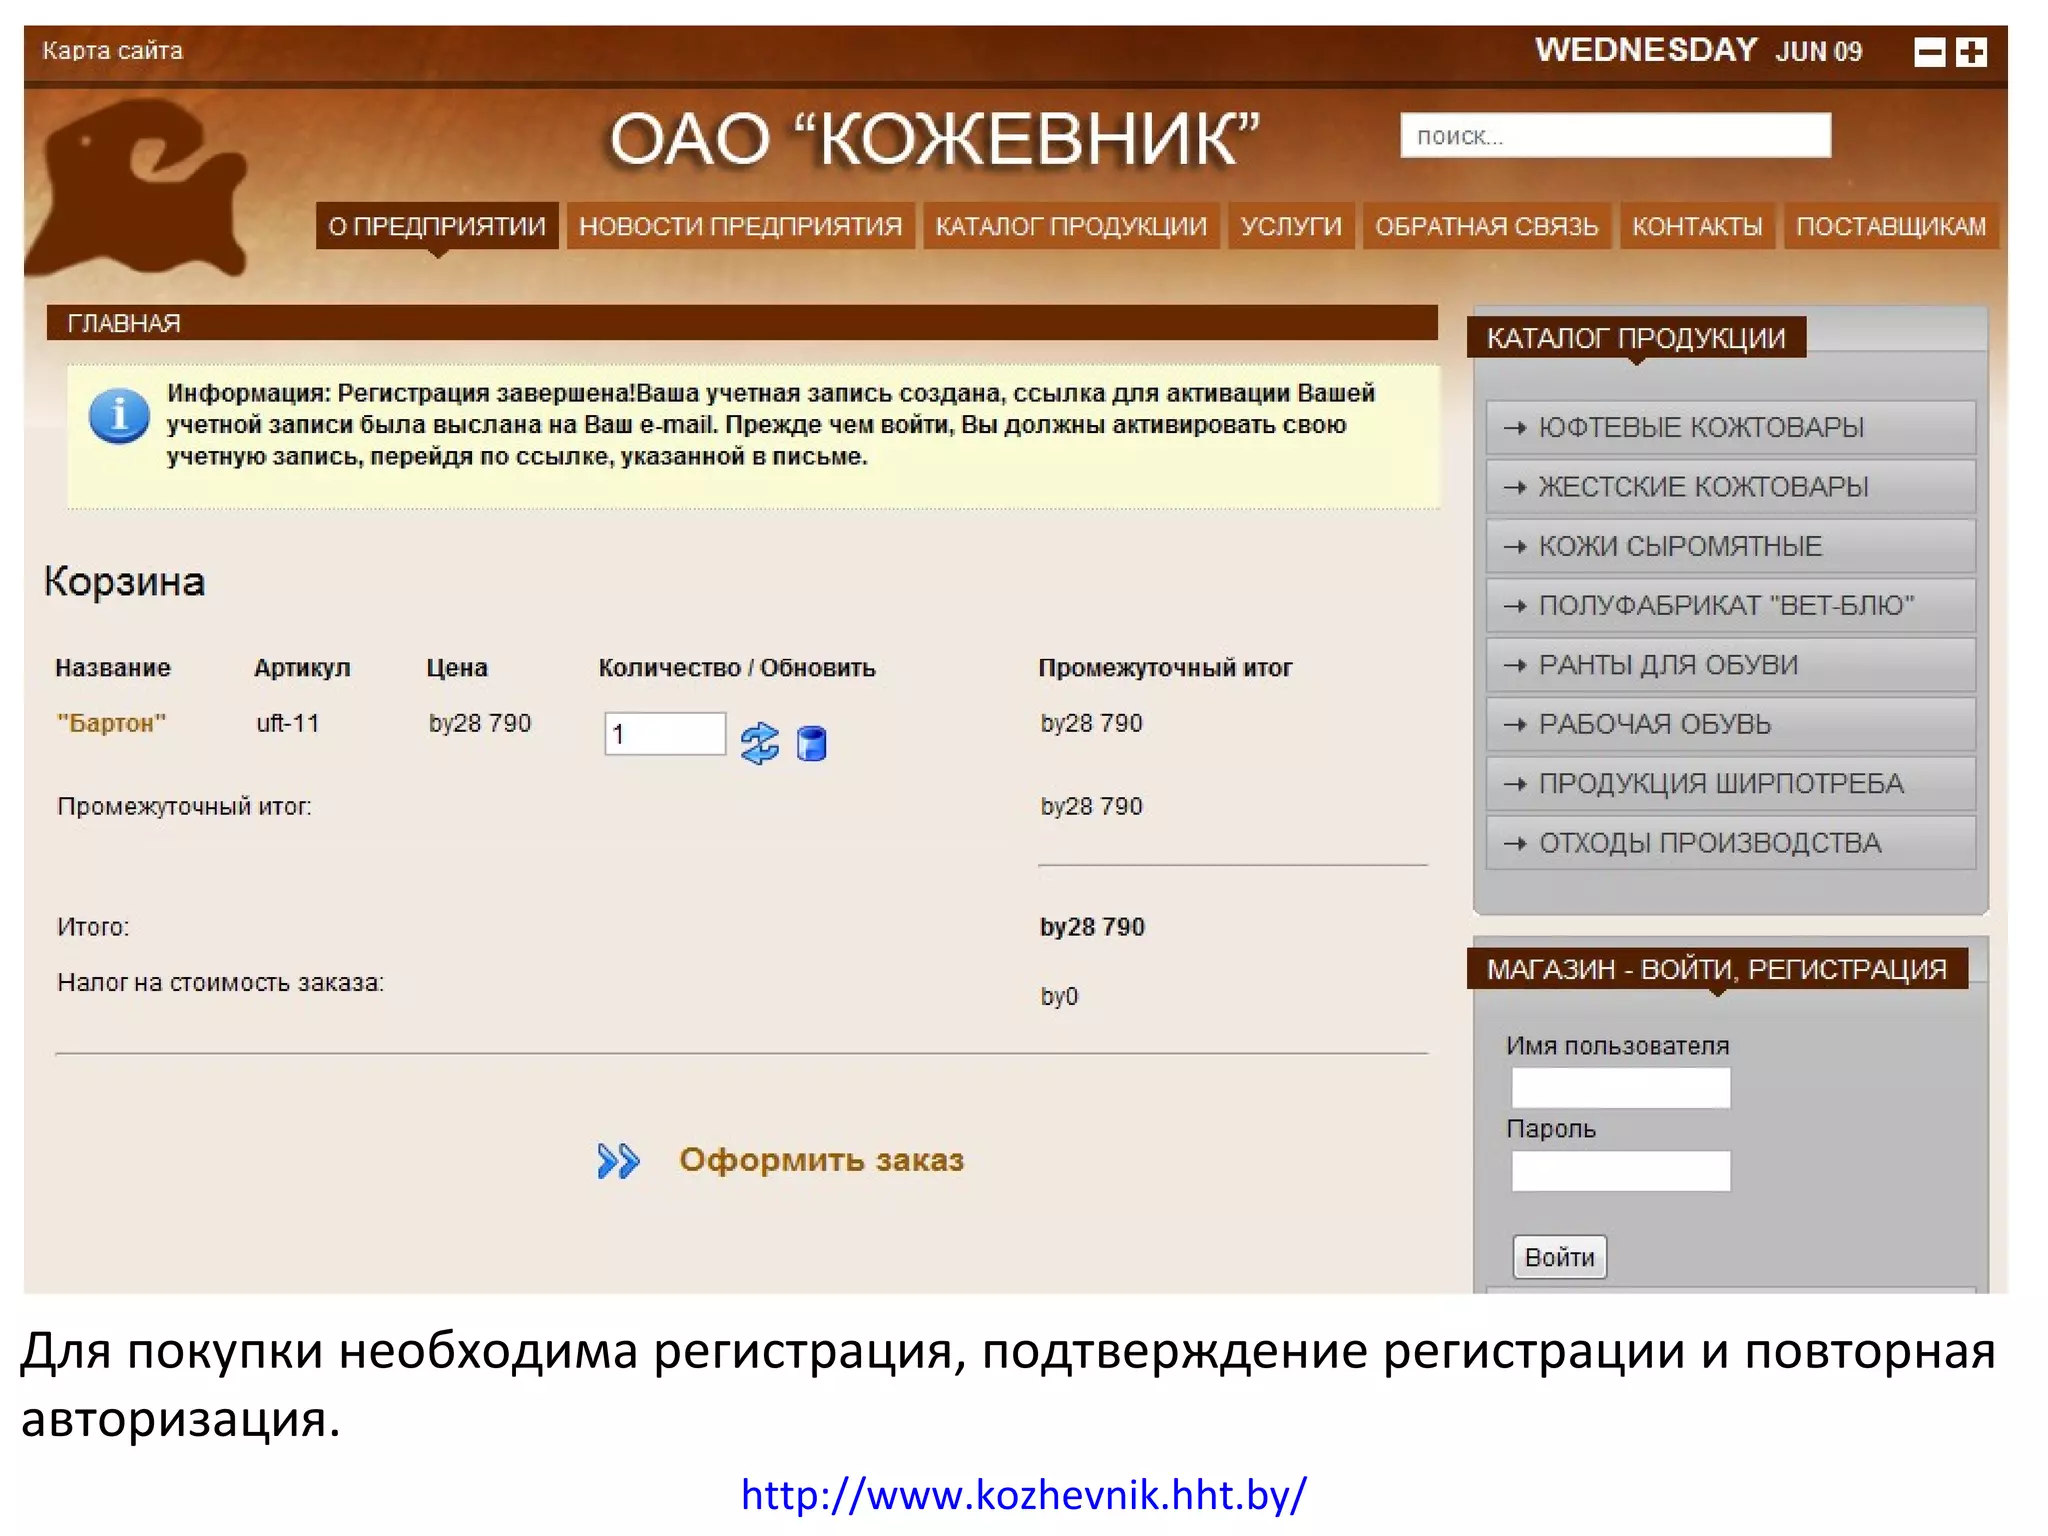Select the УСЛУГИ menu item
2048x1536 pixels.
[x=1291, y=226]
